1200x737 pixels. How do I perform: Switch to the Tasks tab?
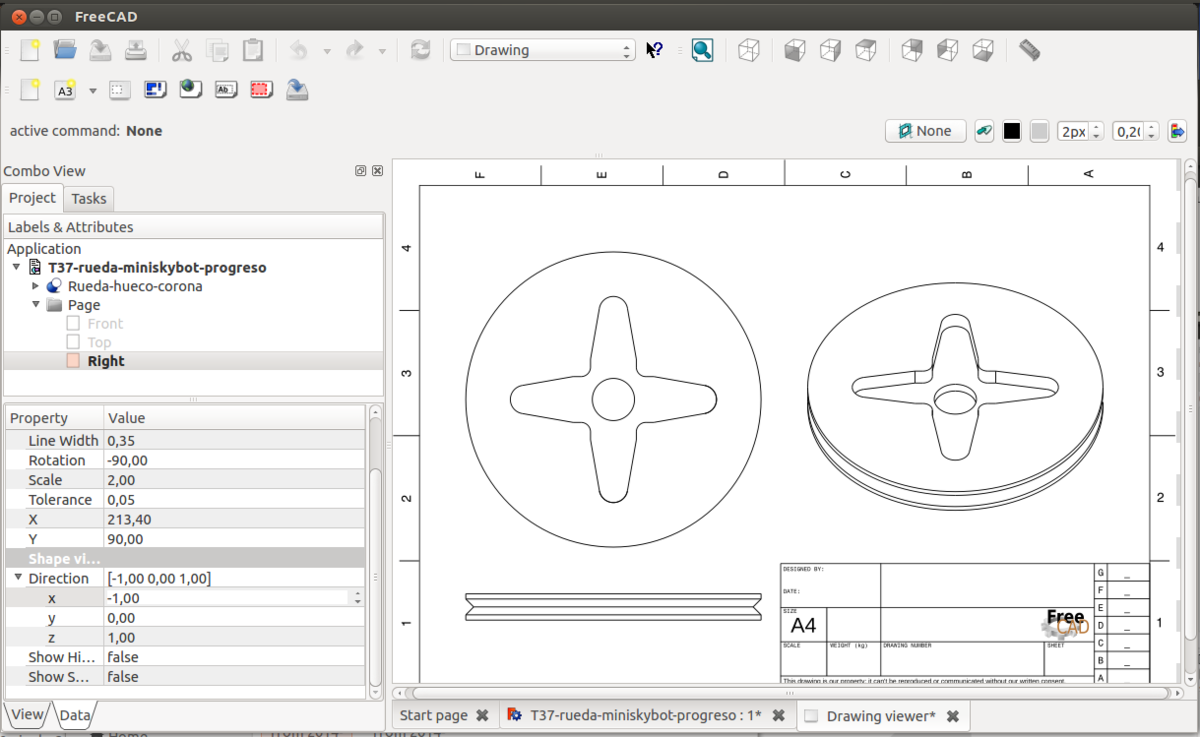[89, 199]
